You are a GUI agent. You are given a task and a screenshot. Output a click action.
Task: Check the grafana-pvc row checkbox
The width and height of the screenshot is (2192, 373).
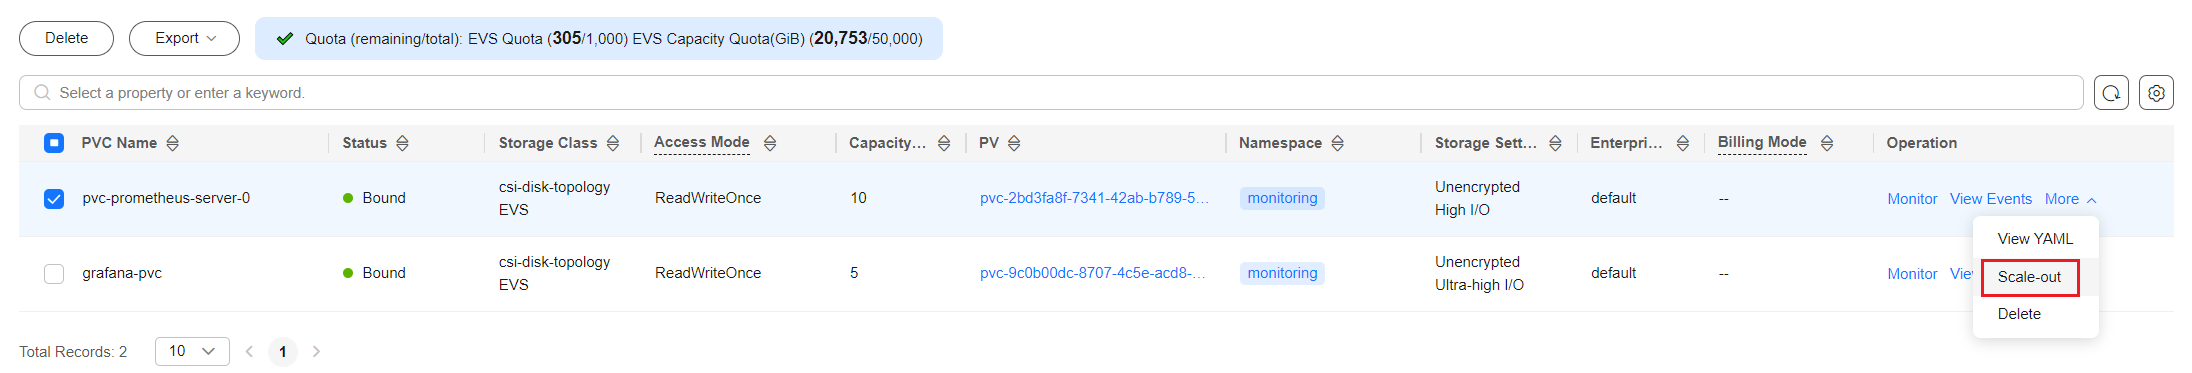coord(54,274)
